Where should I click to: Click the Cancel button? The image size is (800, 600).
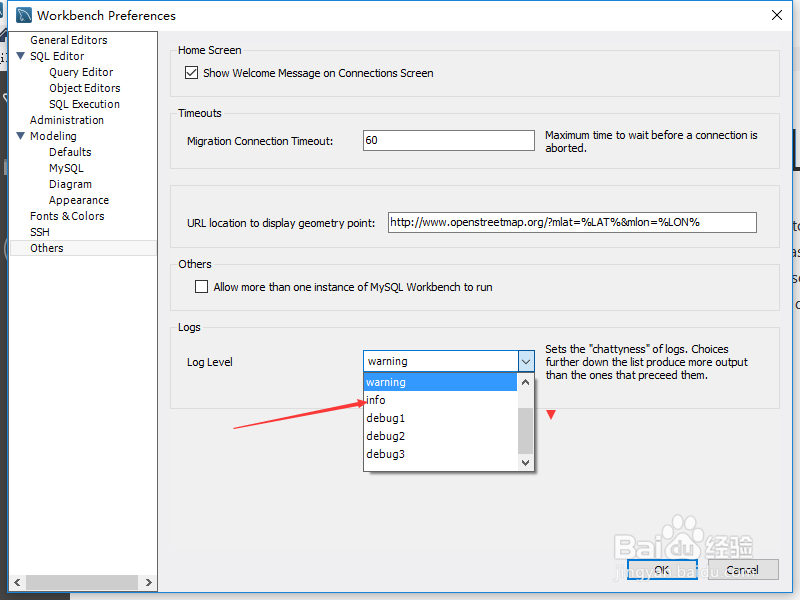[743, 569]
